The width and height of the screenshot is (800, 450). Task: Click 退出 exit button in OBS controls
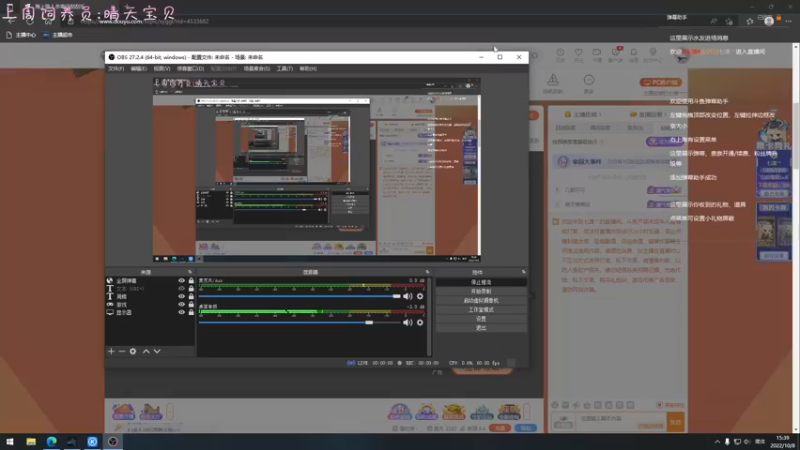click(x=481, y=328)
